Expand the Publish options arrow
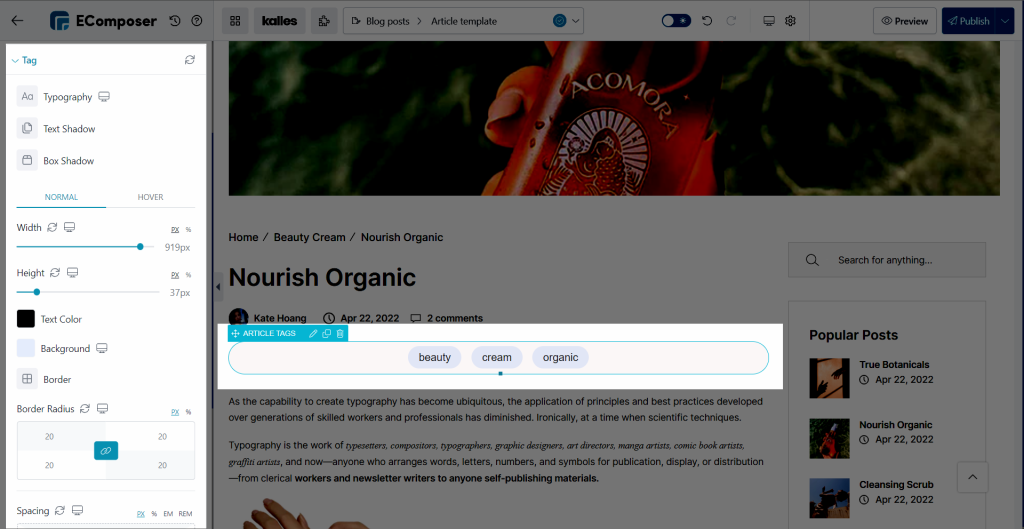Viewport: 1024px width, 529px height. tap(1005, 21)
